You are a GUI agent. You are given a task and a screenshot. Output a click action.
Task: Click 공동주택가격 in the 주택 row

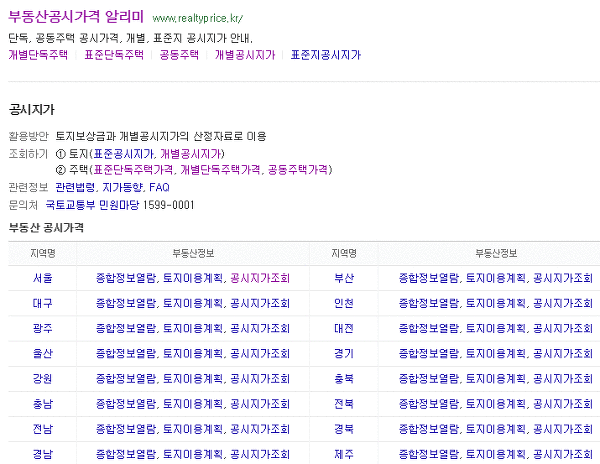tap(298, 169)
